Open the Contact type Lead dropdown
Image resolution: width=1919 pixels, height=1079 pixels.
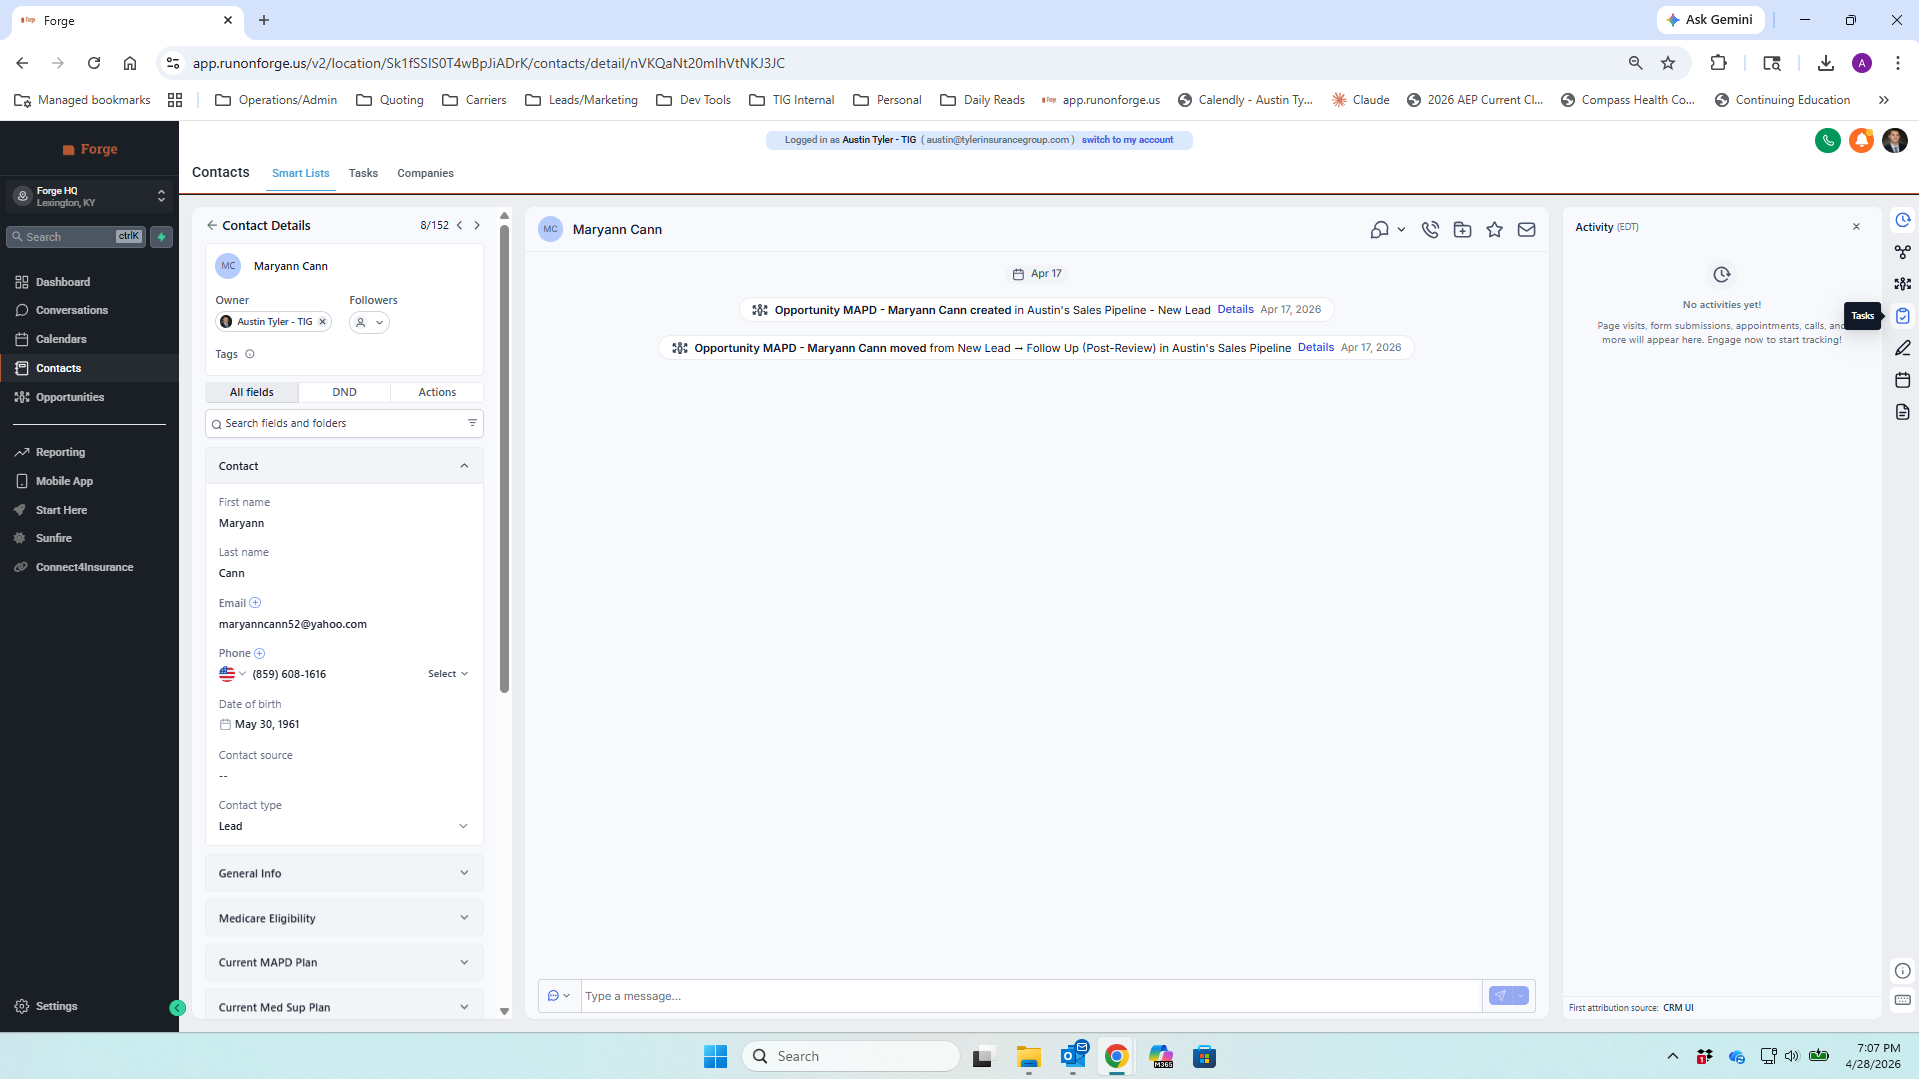pos(344,826)
